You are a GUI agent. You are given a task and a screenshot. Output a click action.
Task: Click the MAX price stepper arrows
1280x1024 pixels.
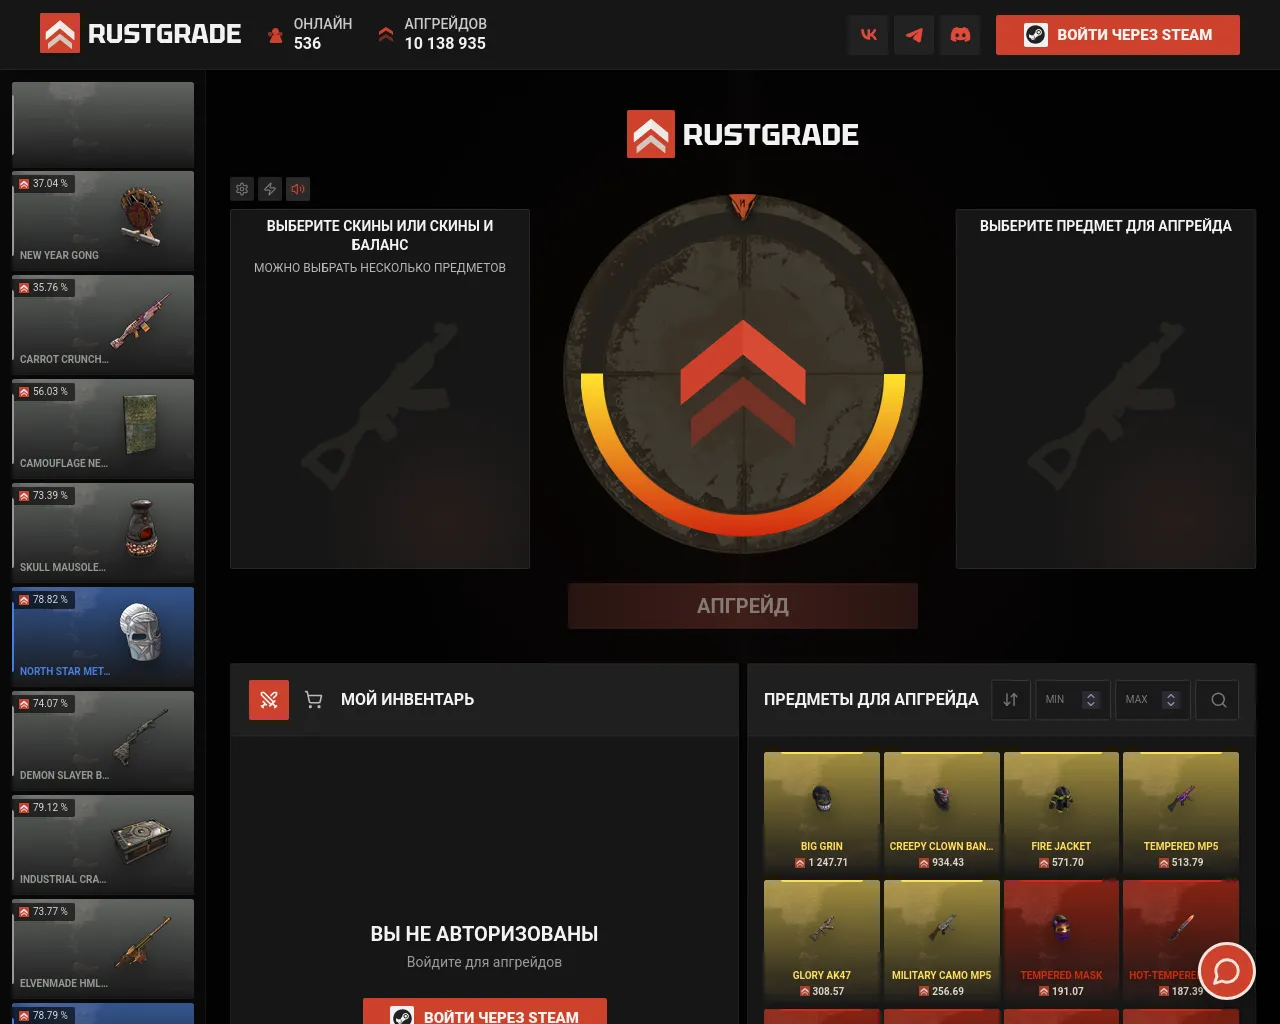pyautogui.click(x=1171, y=700)
